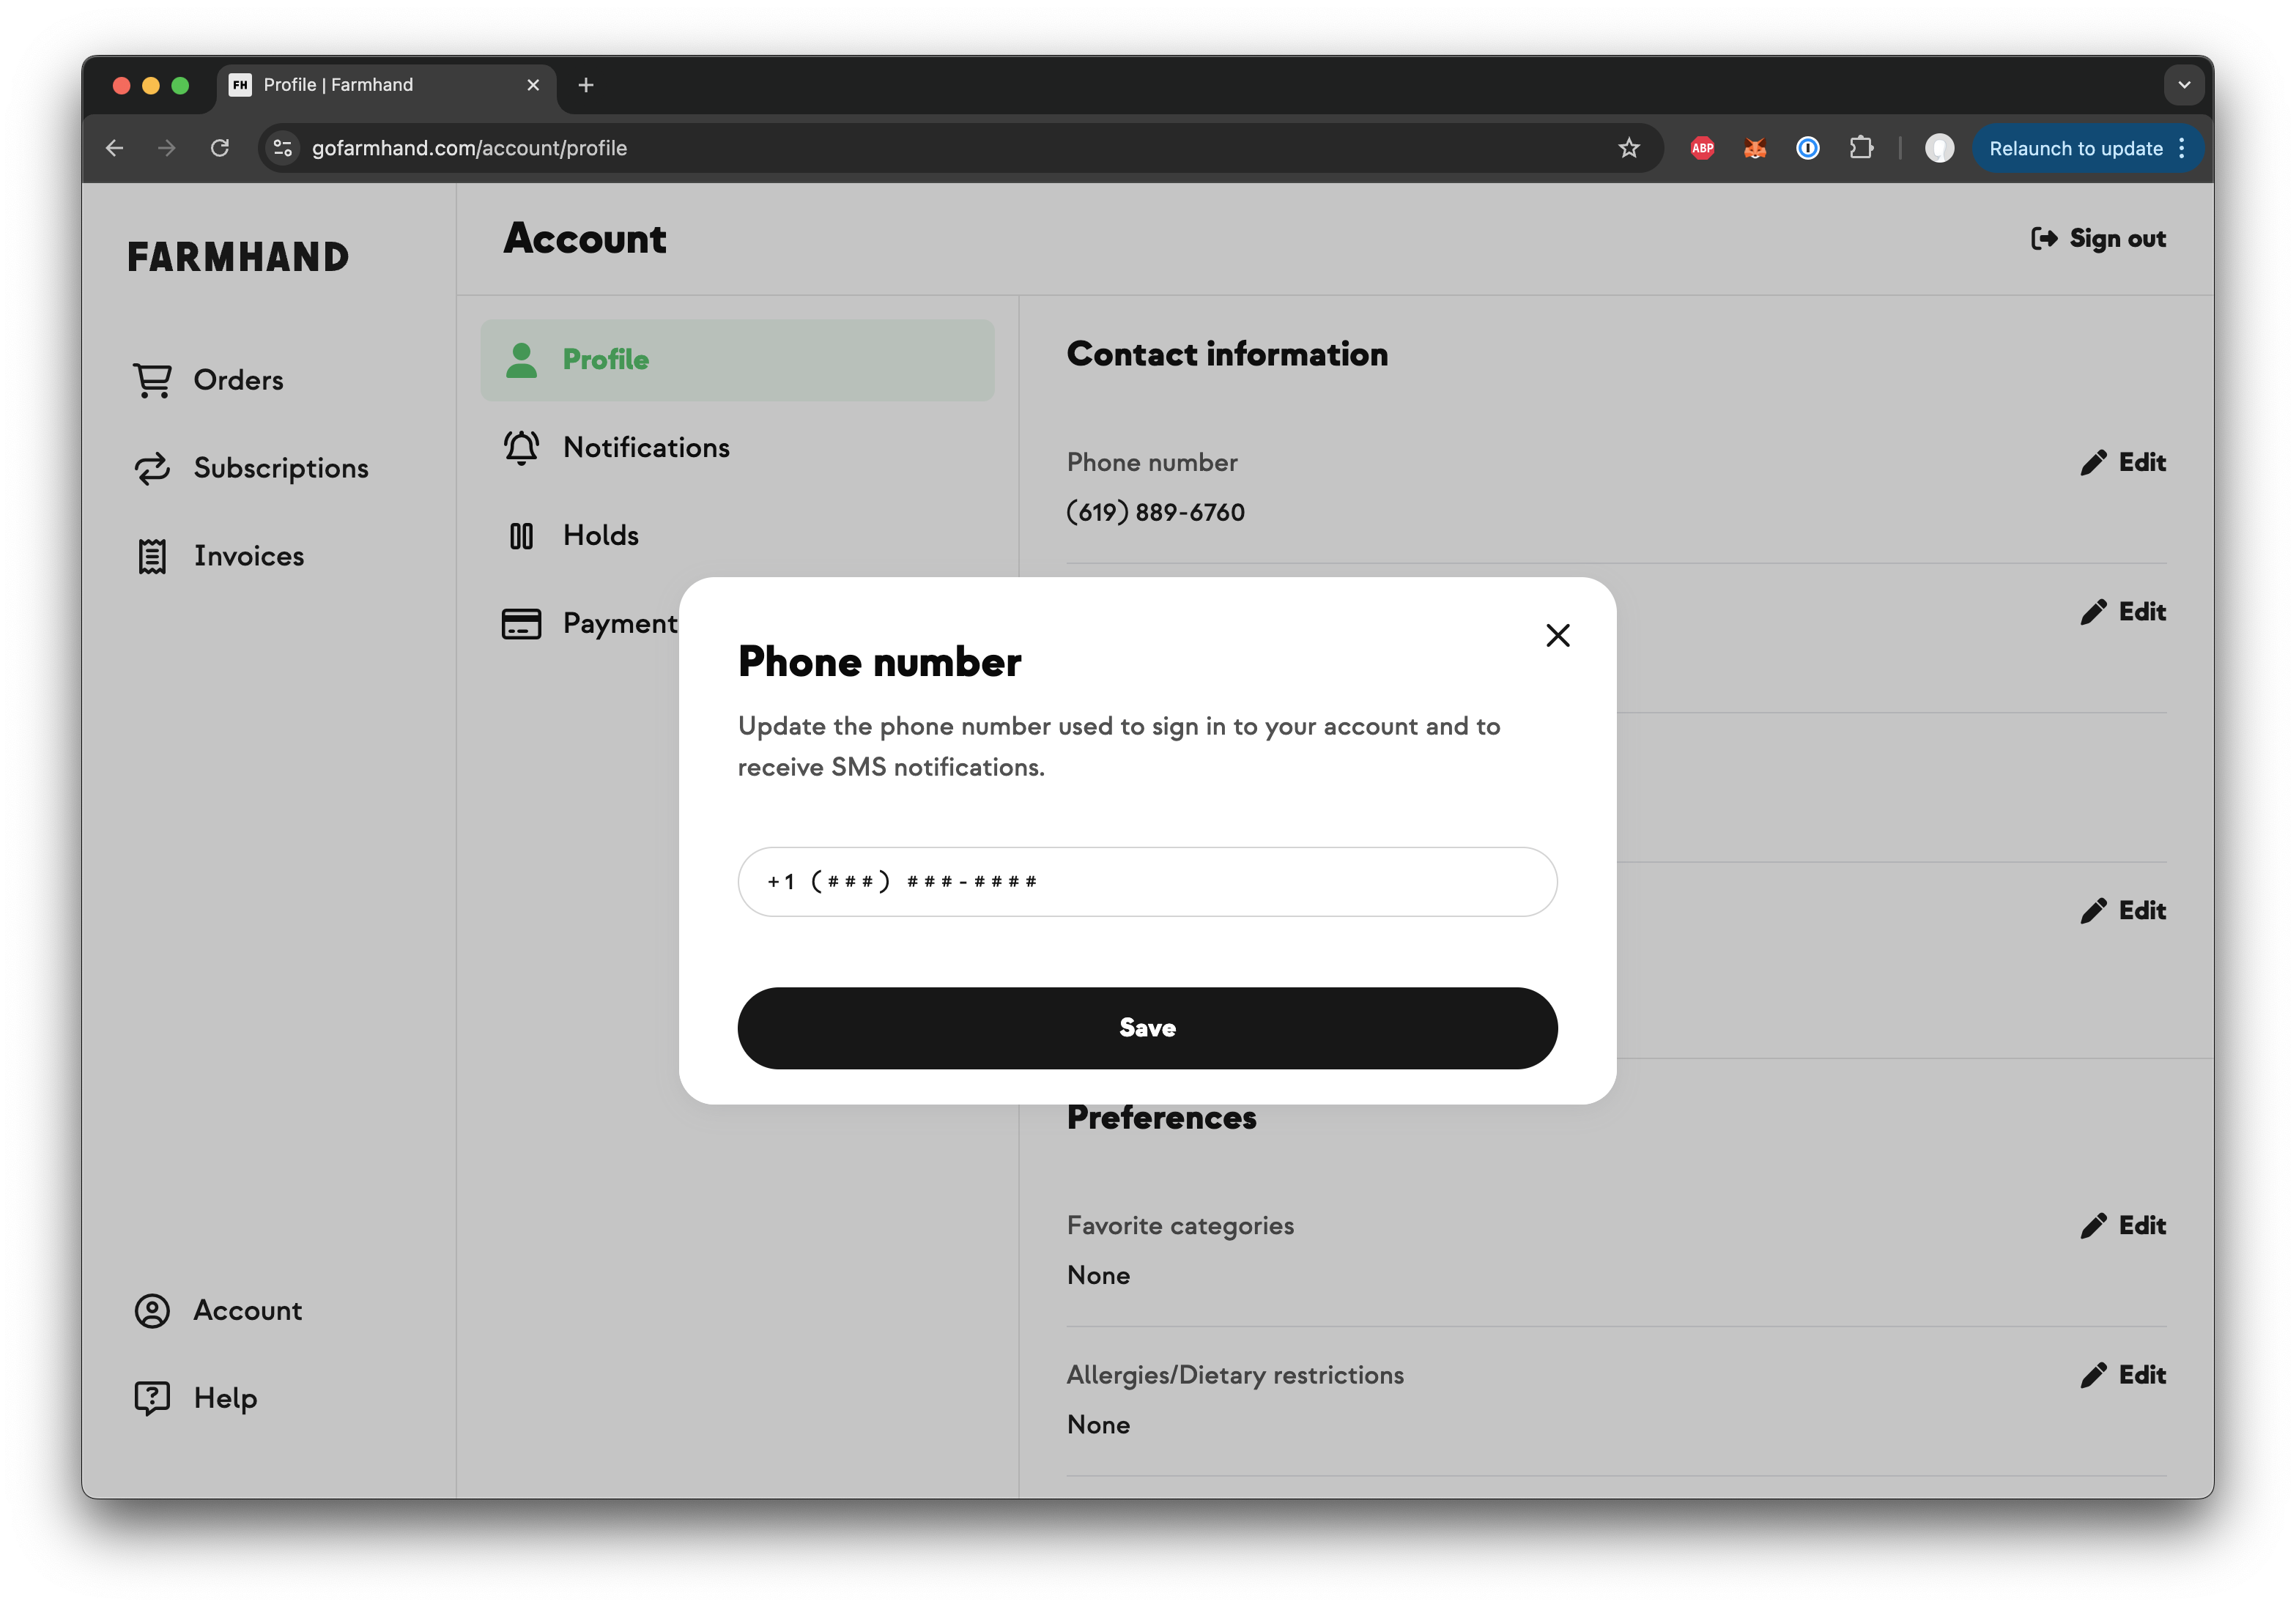Open the 1Password extension

pyautogui.click(x=1808, y=148)
